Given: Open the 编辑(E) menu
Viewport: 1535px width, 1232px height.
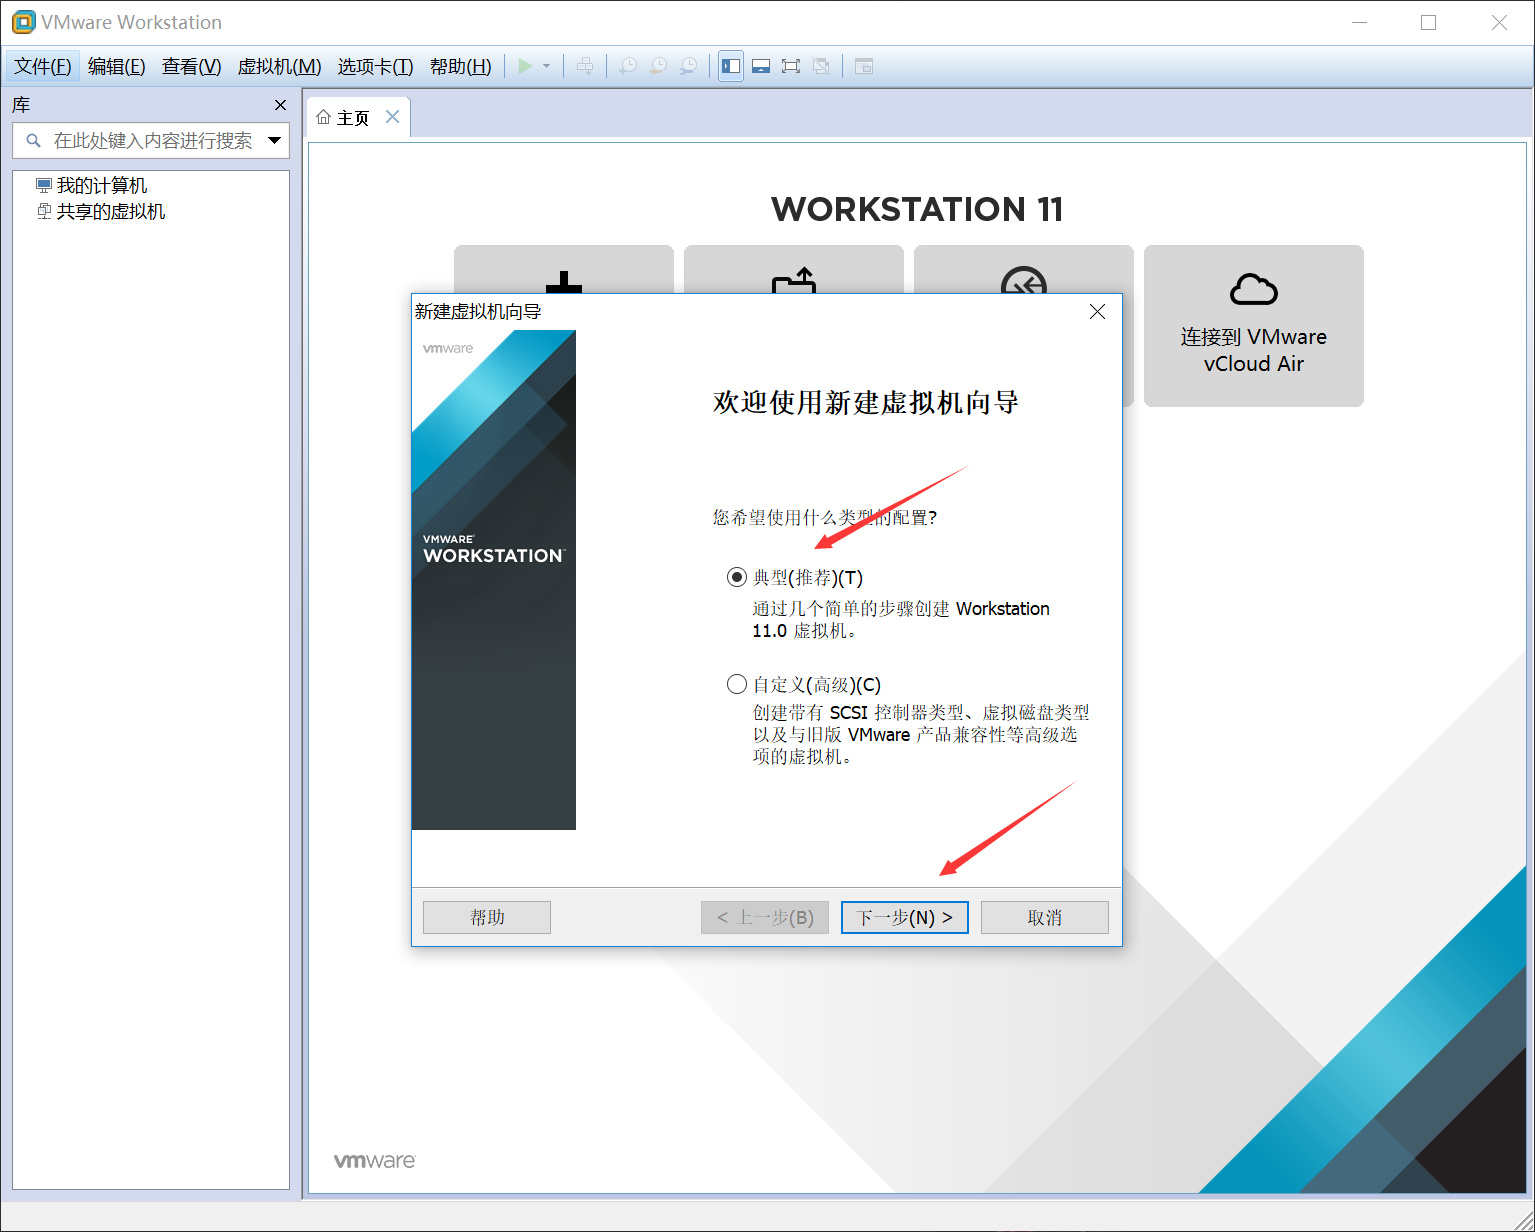Looking at the screenshot, I should pyautogui.click(x=116, y=66).
